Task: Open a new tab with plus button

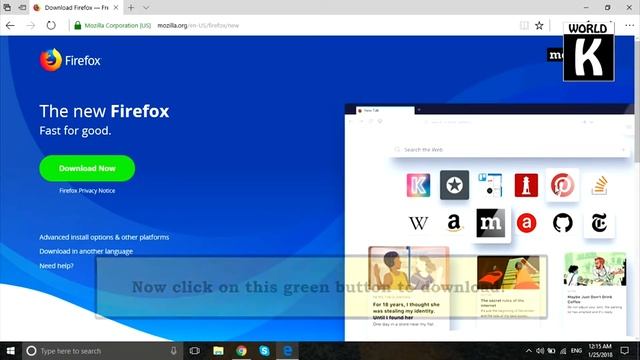Action: tap(131, 7)
